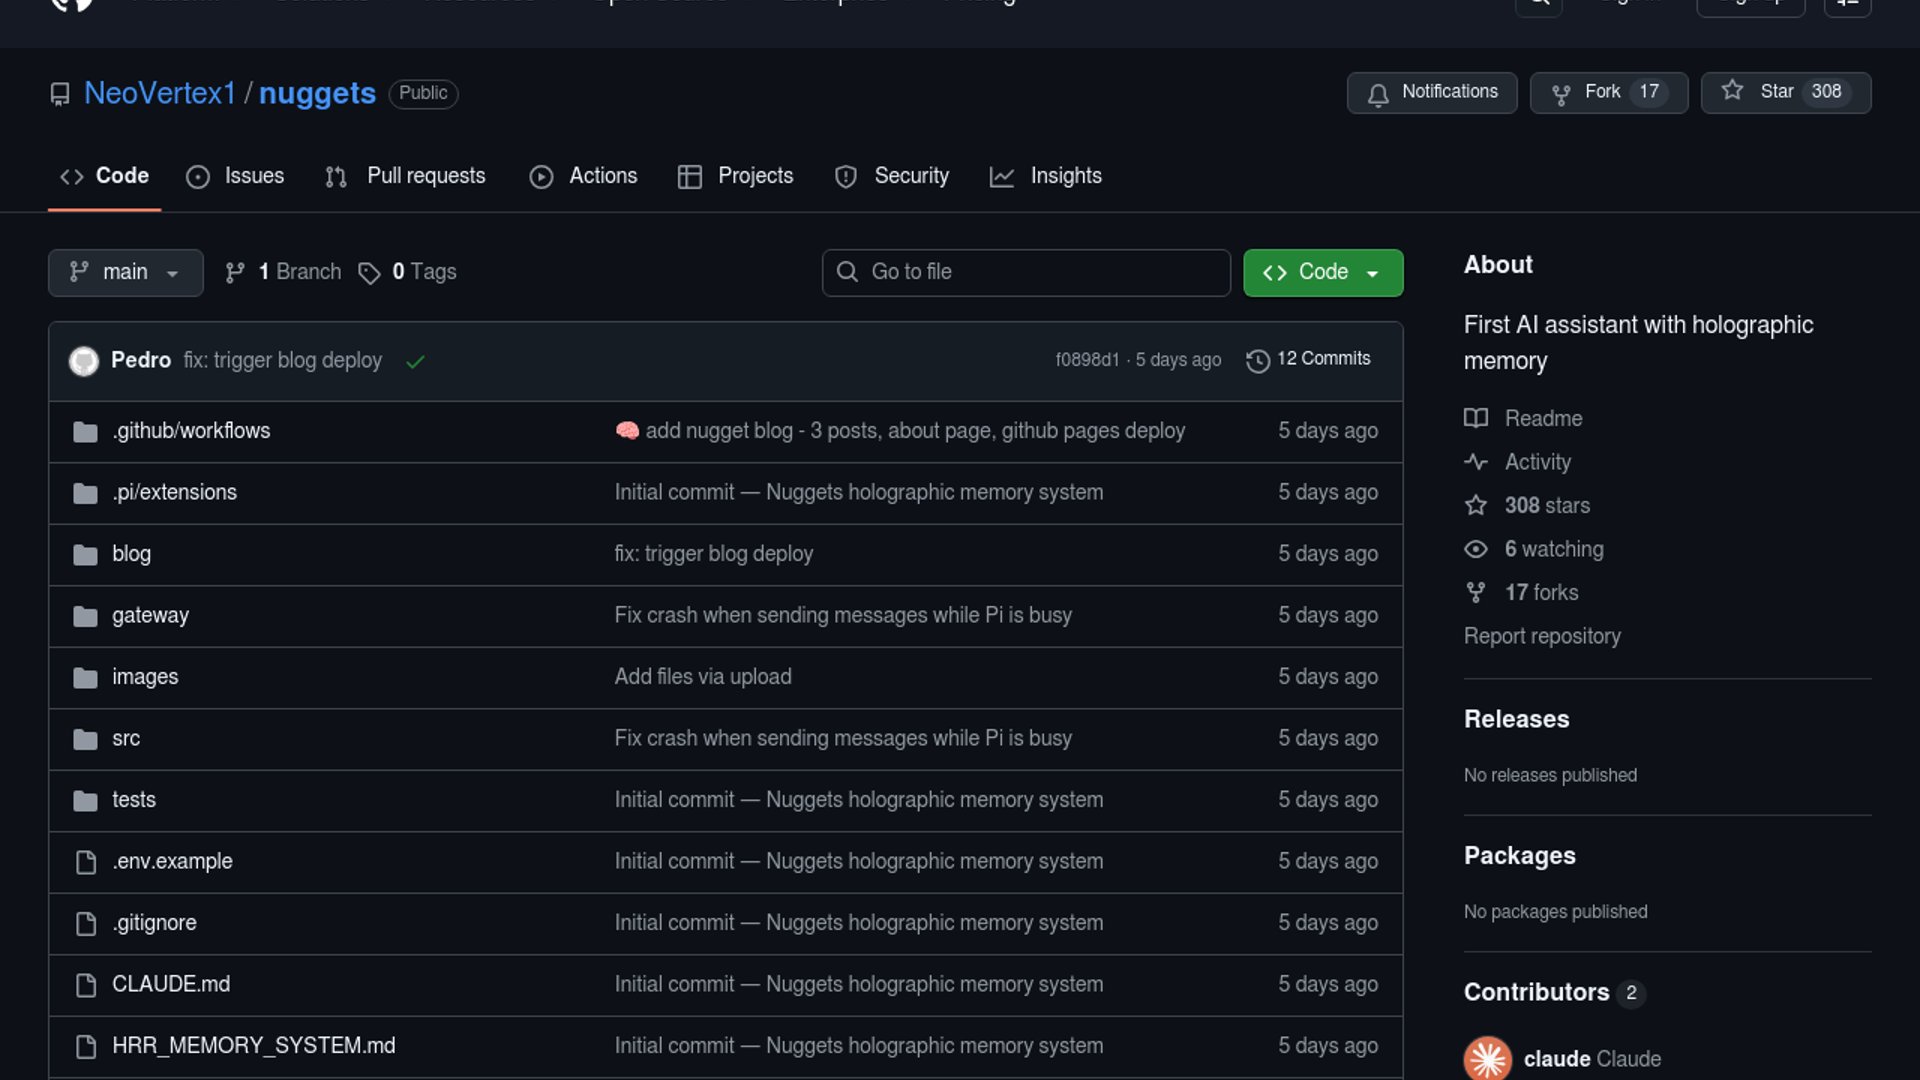Expand the green Code dropdown button
The width and height of the screenshot is (1920, 1080).
(1322, 272)
